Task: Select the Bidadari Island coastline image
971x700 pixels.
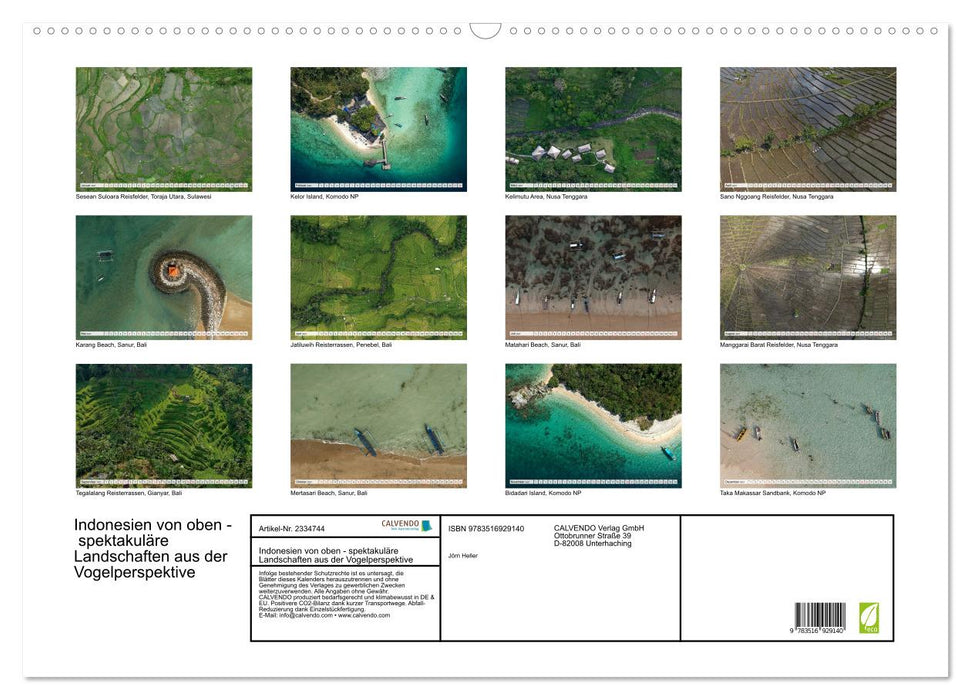Action: pos(593,426)
